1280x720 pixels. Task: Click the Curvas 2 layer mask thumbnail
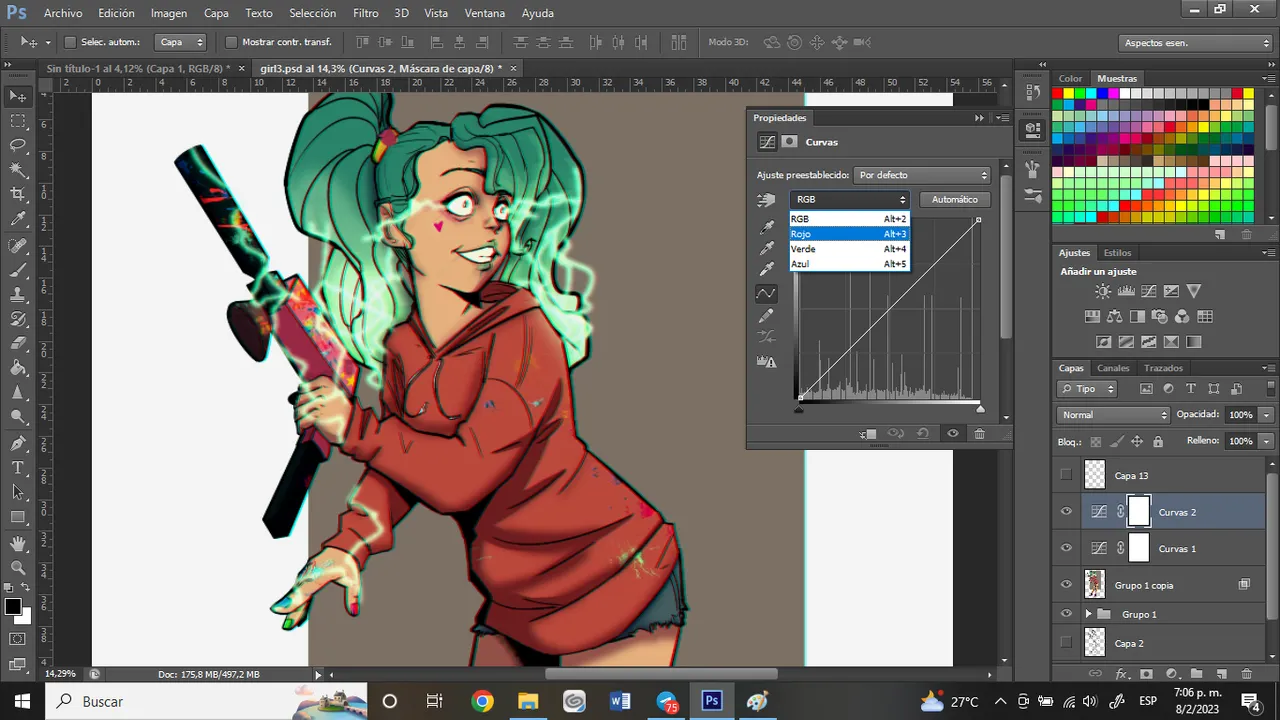(1139, 512)
